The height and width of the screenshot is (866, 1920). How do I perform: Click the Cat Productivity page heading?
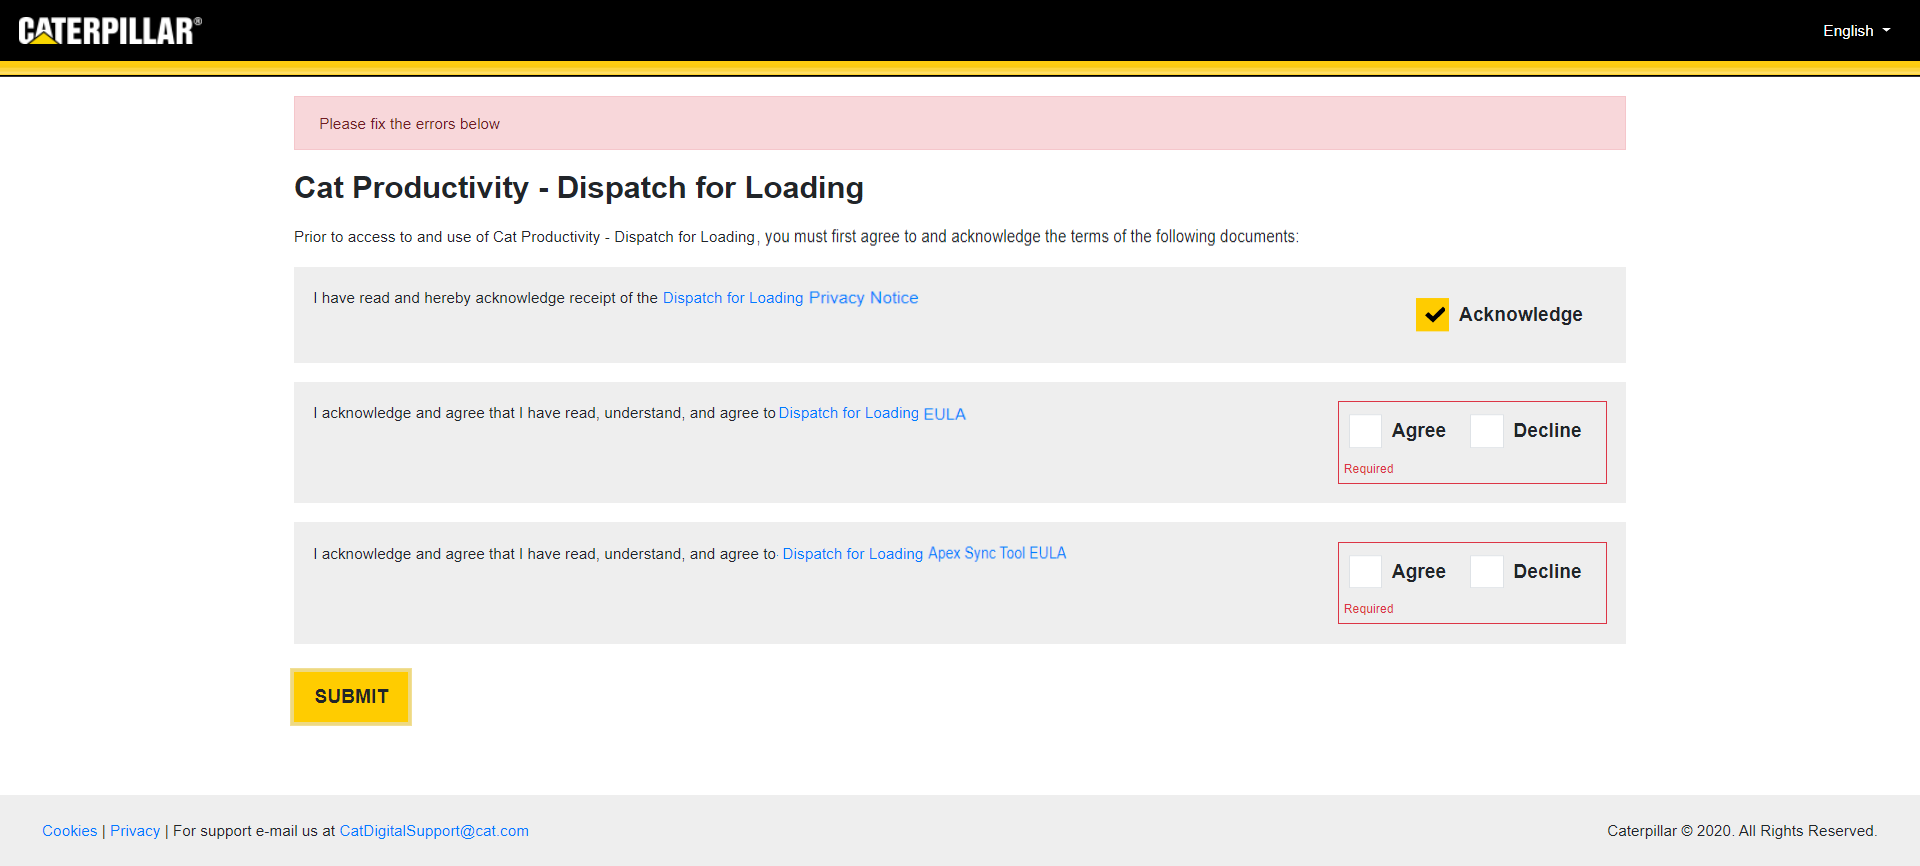578,188
